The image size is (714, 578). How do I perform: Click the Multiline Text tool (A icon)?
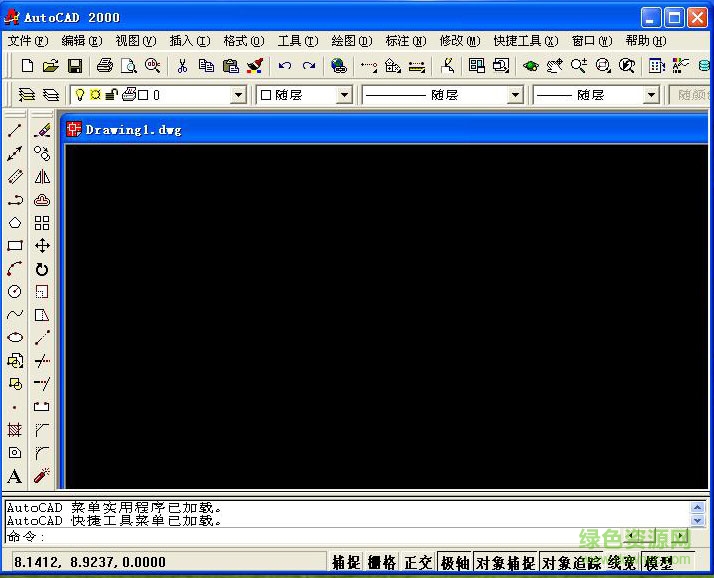click(x=15, y=477)
